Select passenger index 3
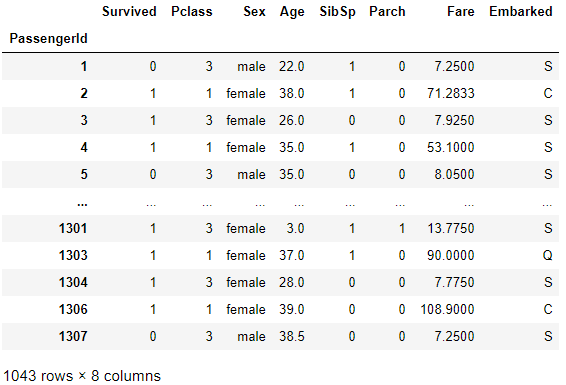566x385 pixels. point(84,121)
